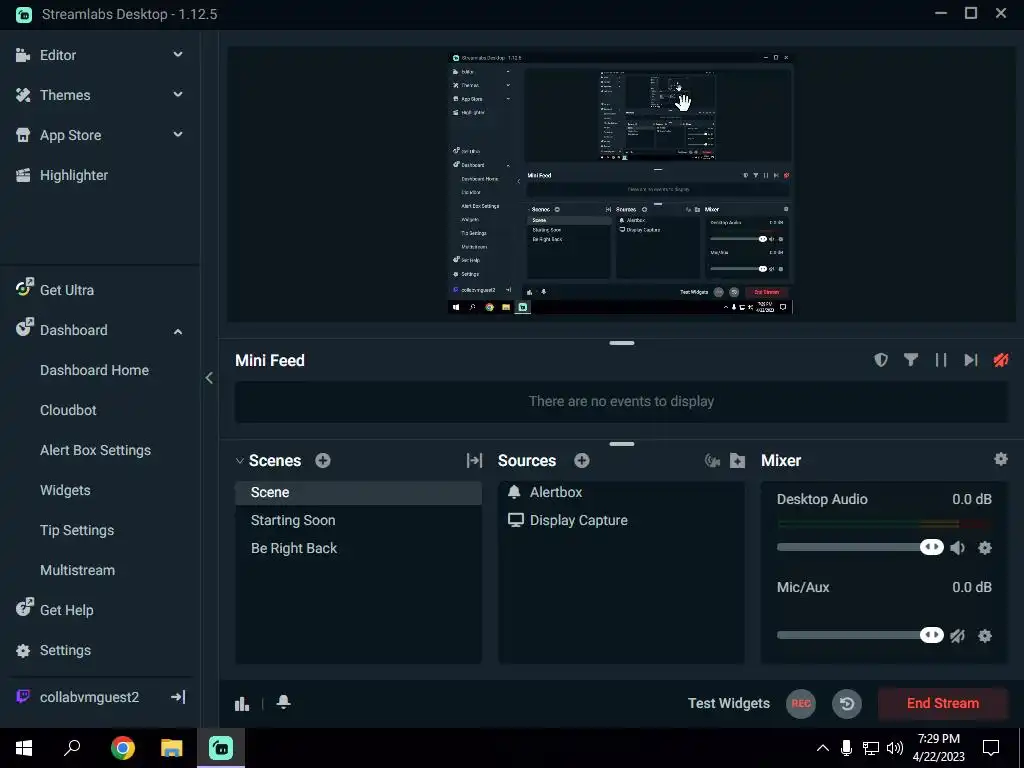Open Mixer settings gear in Mixer header
Screen dimensions: 1024x768
pos(1000,459)
